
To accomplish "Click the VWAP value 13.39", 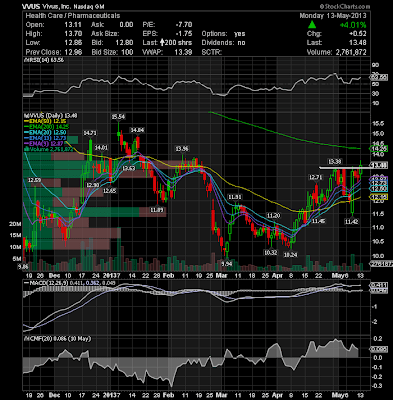I will point(184,52).
